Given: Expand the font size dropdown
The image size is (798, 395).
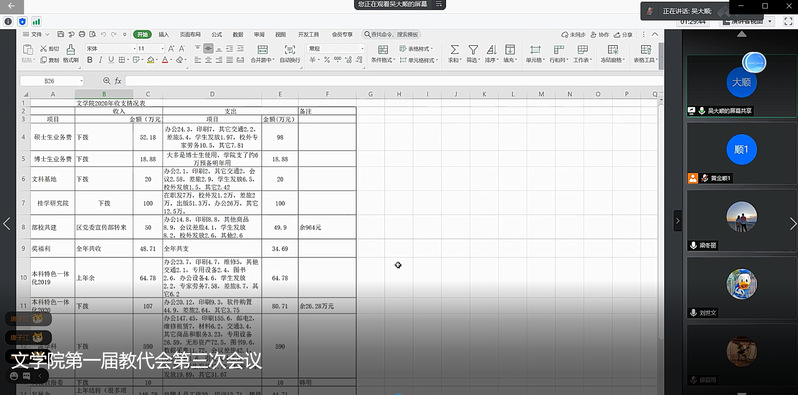Looking at the screenshot, I should [x=162, y=48].
